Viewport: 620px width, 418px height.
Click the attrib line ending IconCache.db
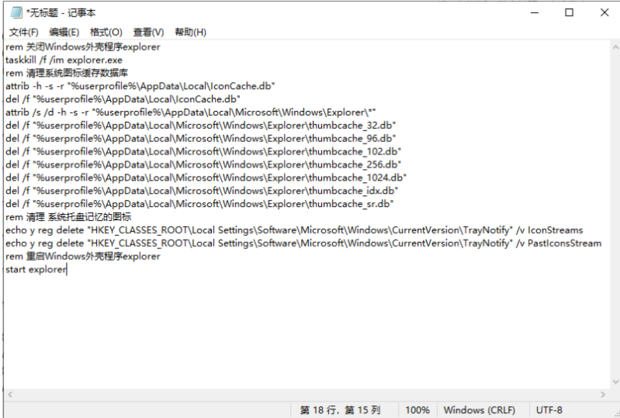[140, 86]
